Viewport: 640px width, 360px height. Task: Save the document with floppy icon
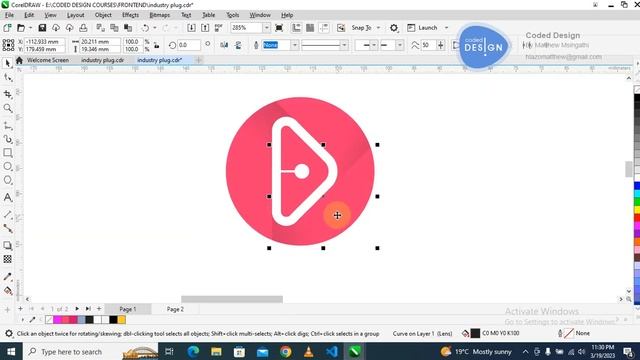pos(42,28)
